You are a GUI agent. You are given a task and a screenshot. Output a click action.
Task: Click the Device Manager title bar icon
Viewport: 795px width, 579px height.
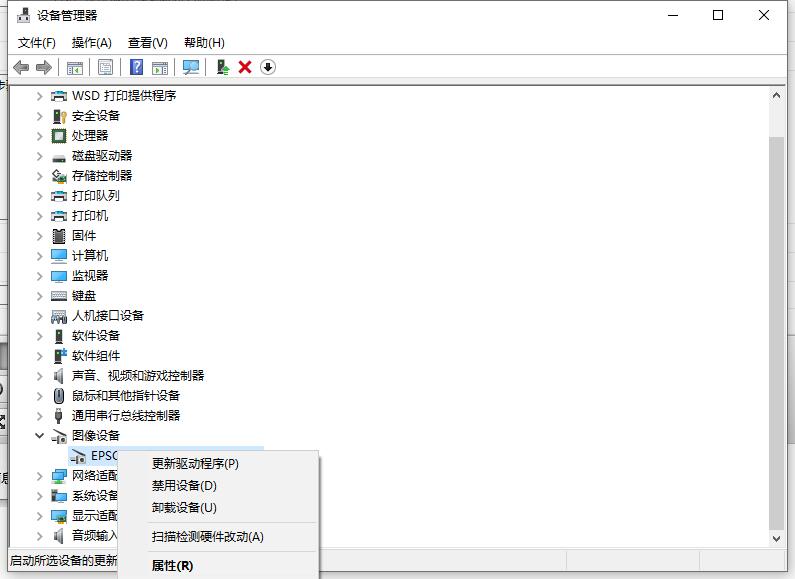point(23,15)
